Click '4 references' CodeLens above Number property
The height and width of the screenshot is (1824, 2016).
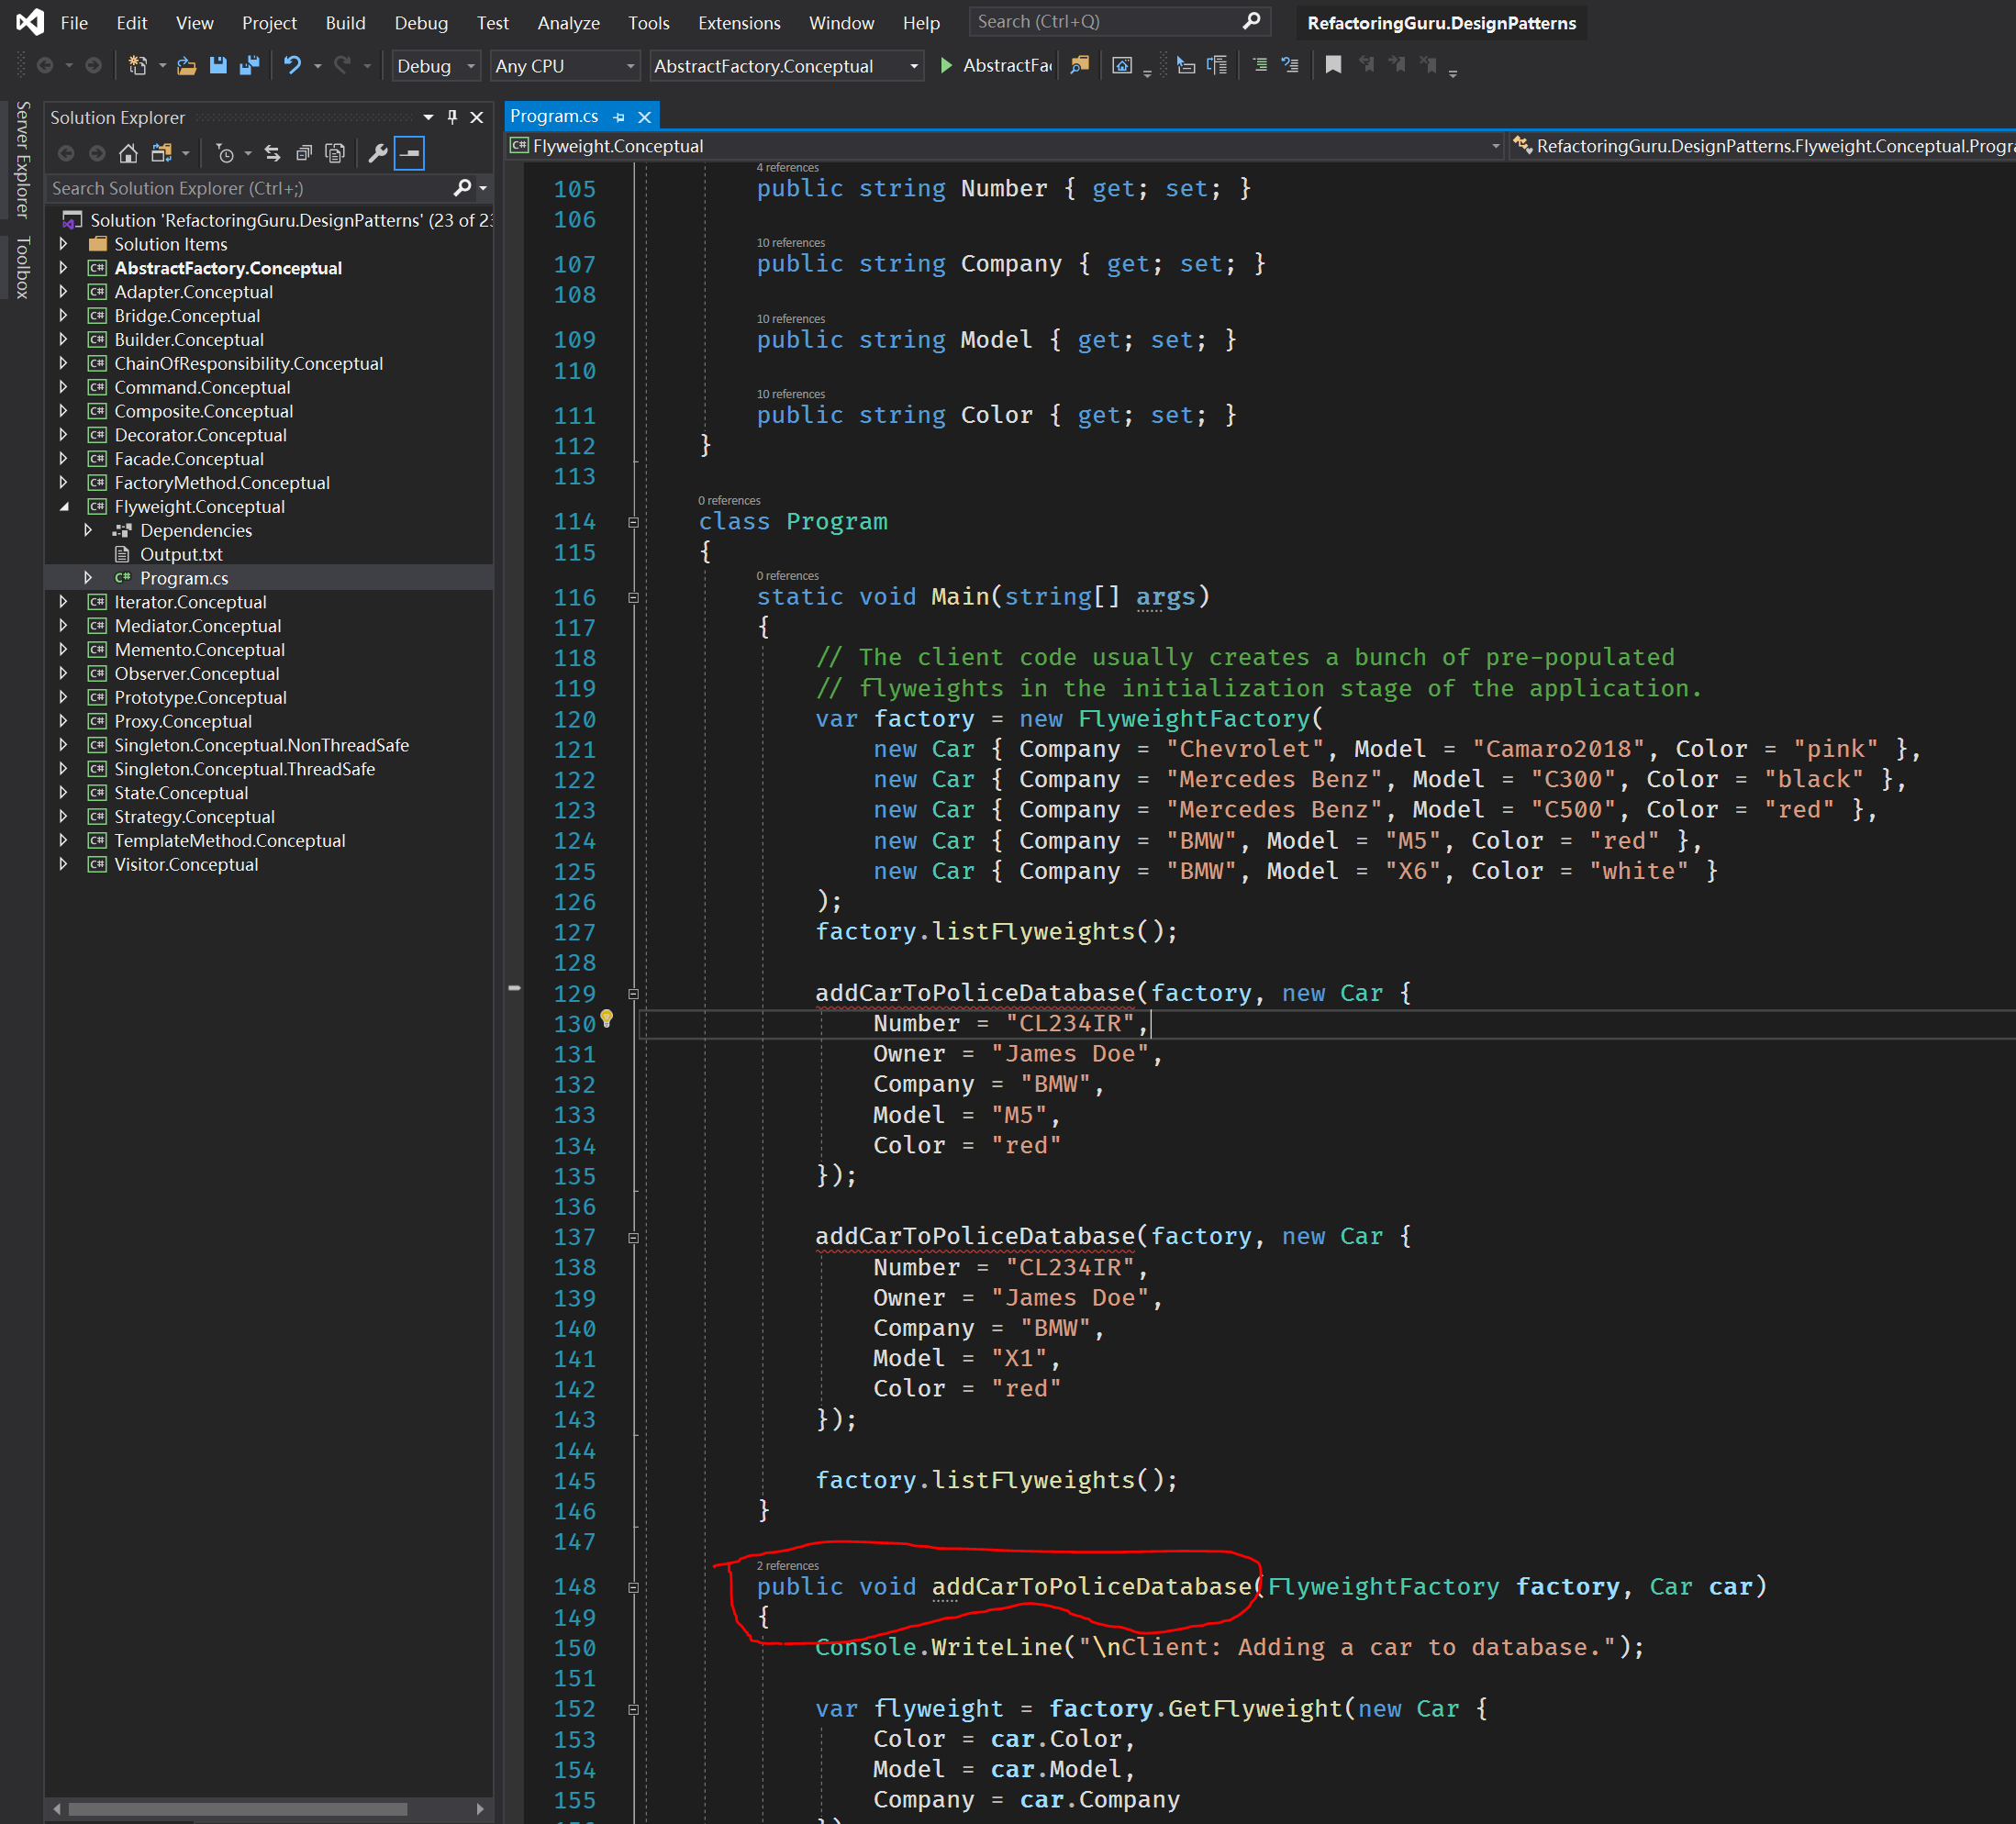[x=787, y=168]
